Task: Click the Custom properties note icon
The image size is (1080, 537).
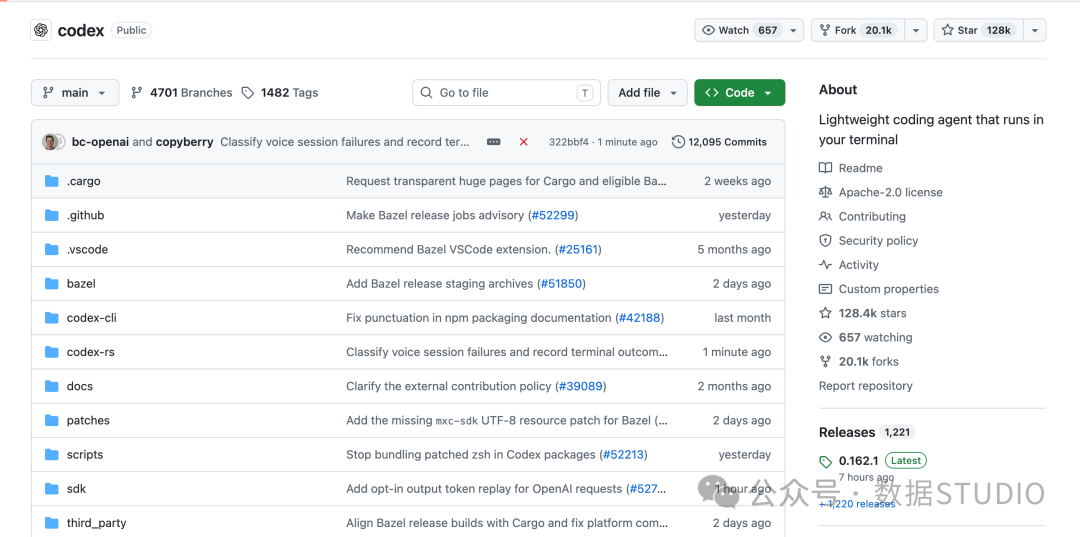Action: (825, 288)
